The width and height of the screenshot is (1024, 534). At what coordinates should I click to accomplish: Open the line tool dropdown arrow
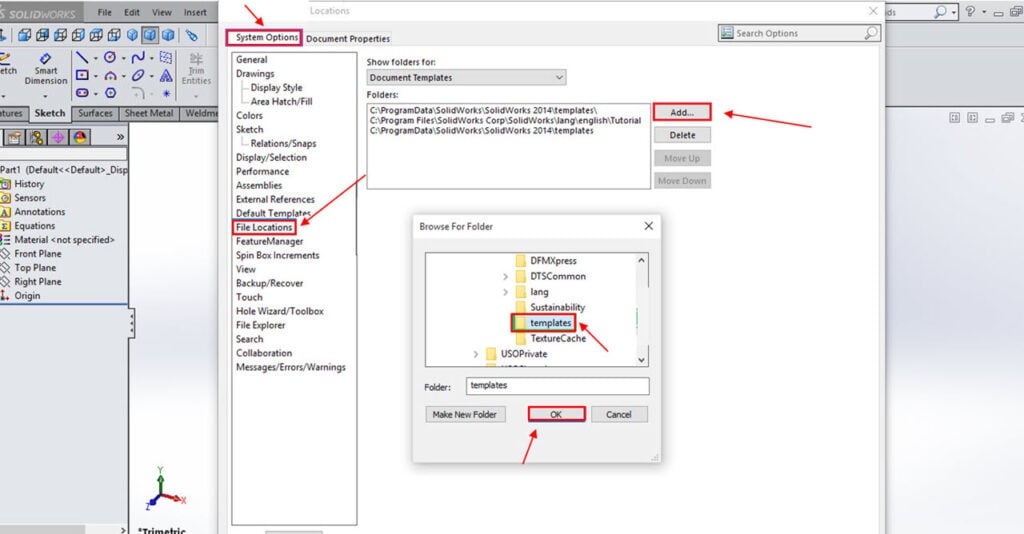(x=95, y=58)
